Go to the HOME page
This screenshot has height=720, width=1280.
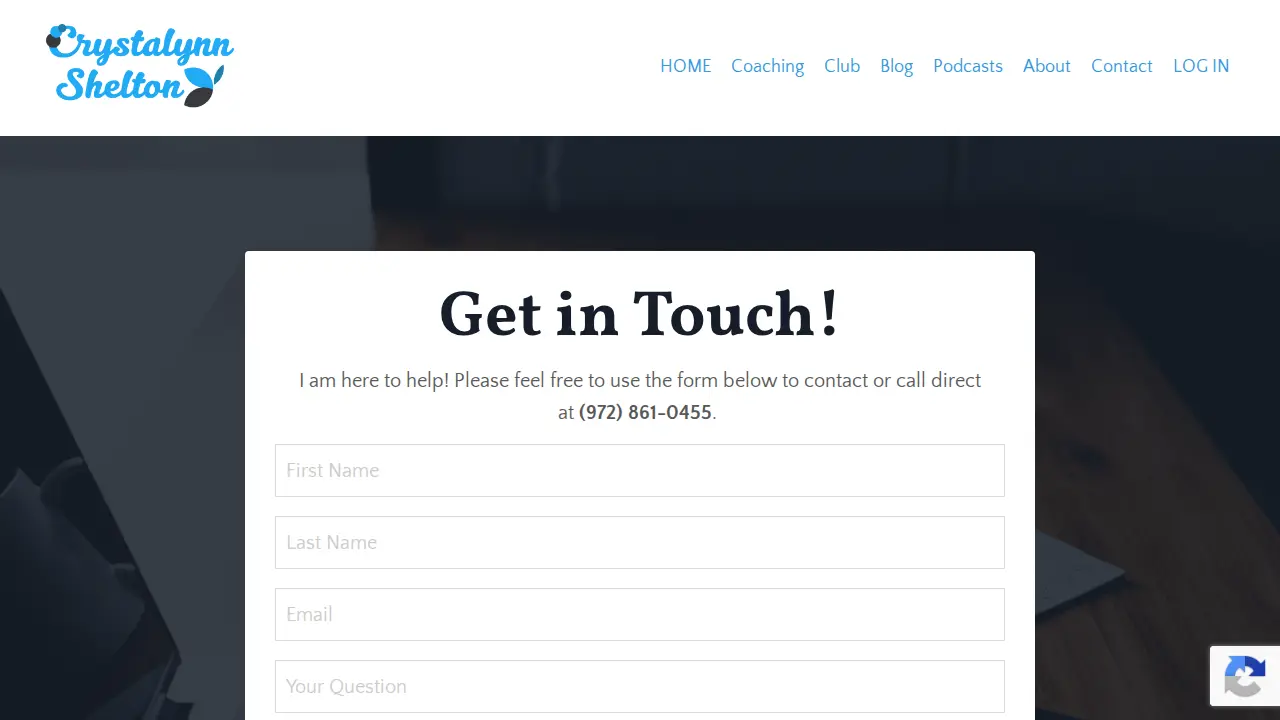tap(686, 66)
